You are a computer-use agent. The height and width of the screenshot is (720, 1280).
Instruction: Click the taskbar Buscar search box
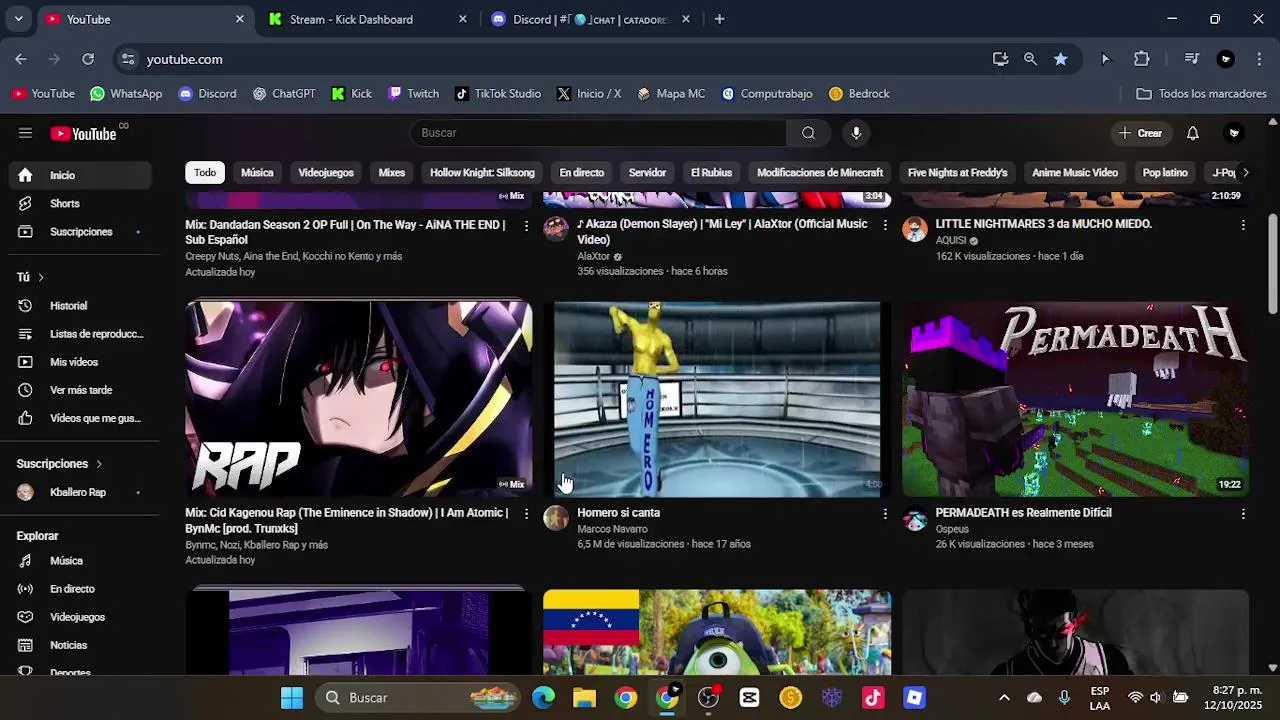coord(418,698)
